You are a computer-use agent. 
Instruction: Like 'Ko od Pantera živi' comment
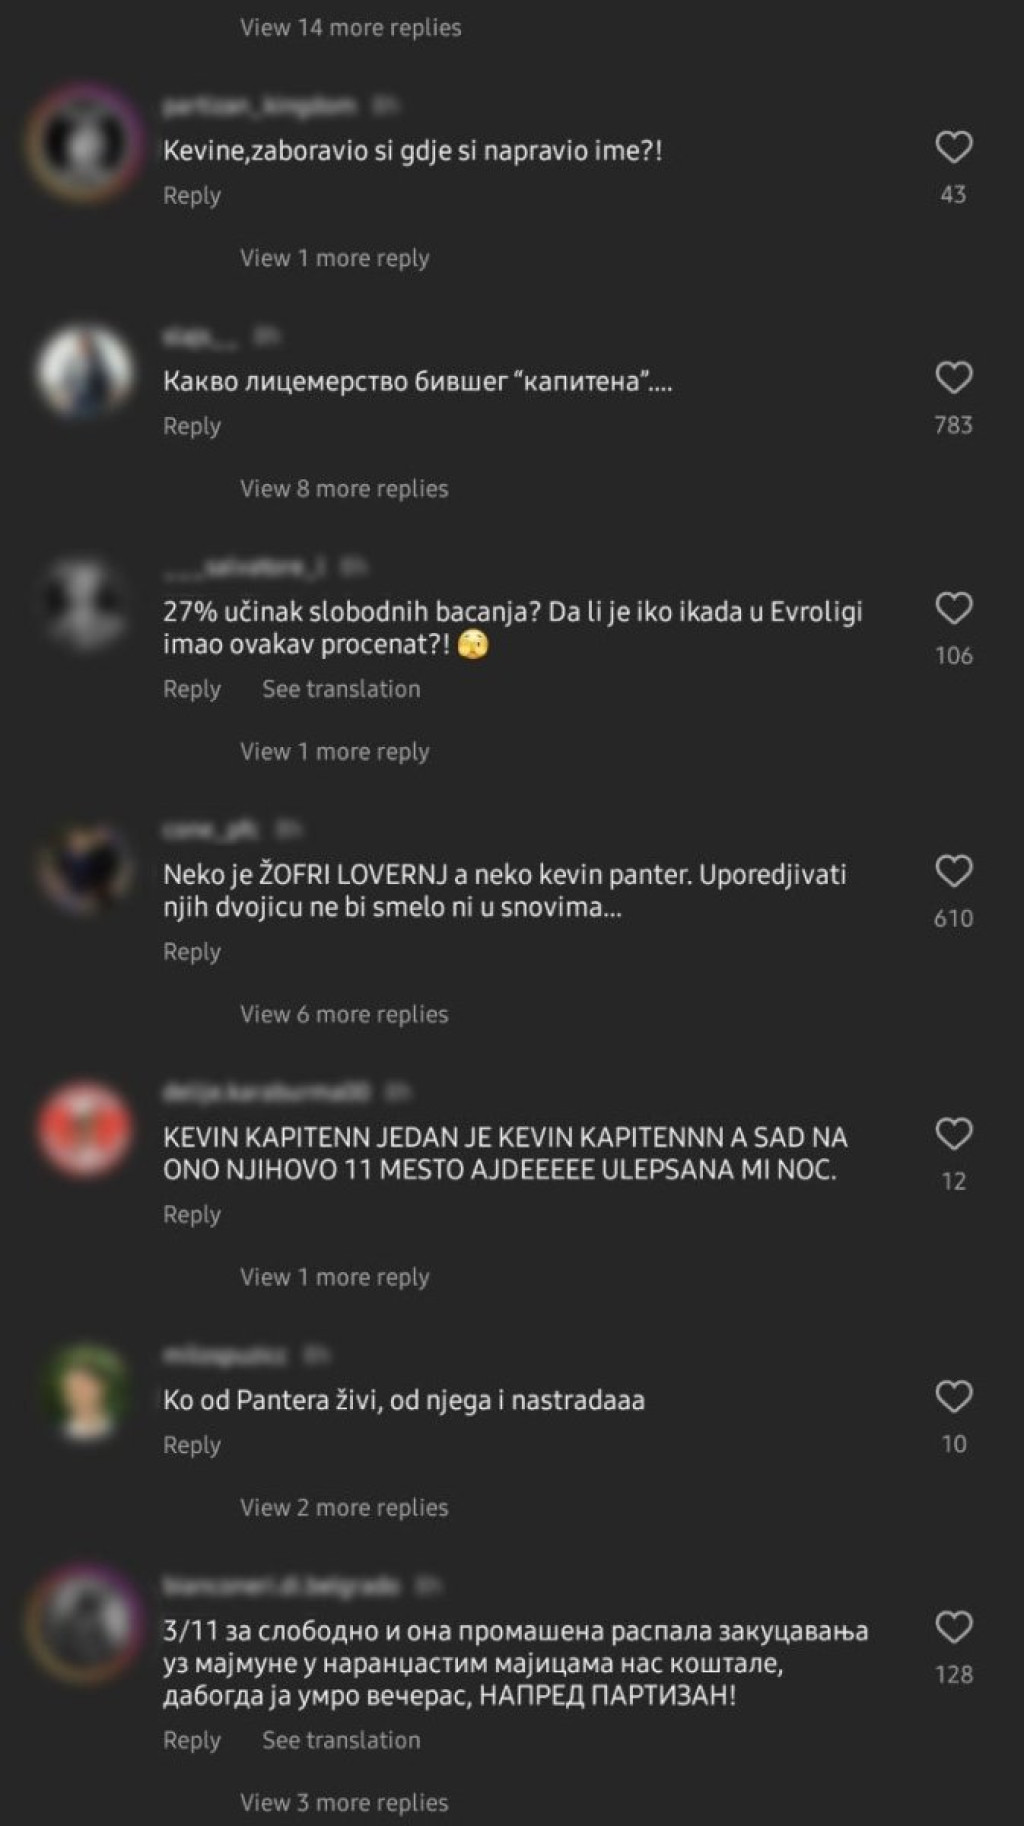(953, 1397)
